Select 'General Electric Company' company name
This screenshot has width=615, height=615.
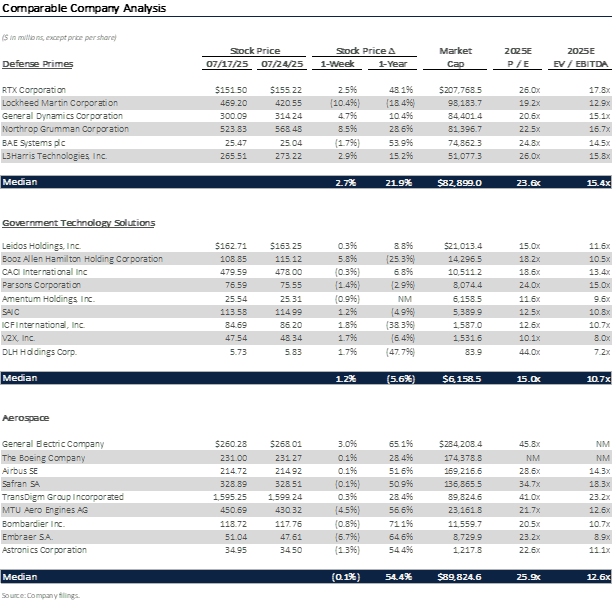(53, 444)
